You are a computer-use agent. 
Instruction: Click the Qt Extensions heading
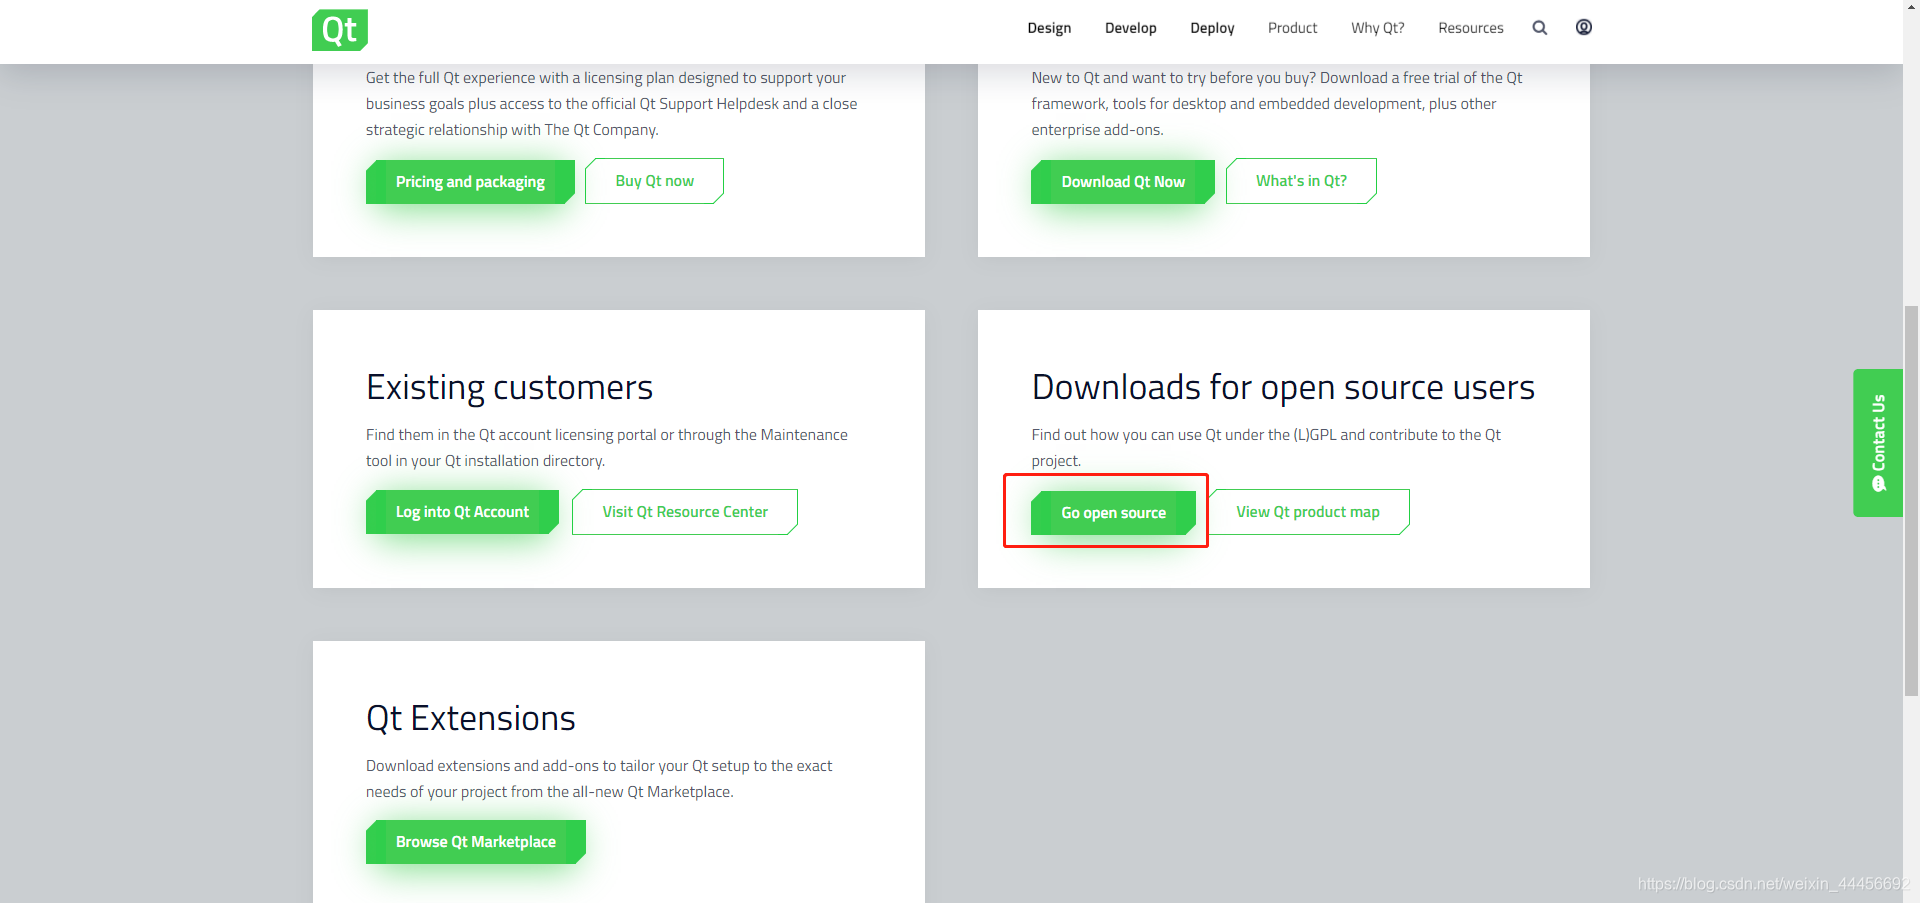click(x=471, y=718)
